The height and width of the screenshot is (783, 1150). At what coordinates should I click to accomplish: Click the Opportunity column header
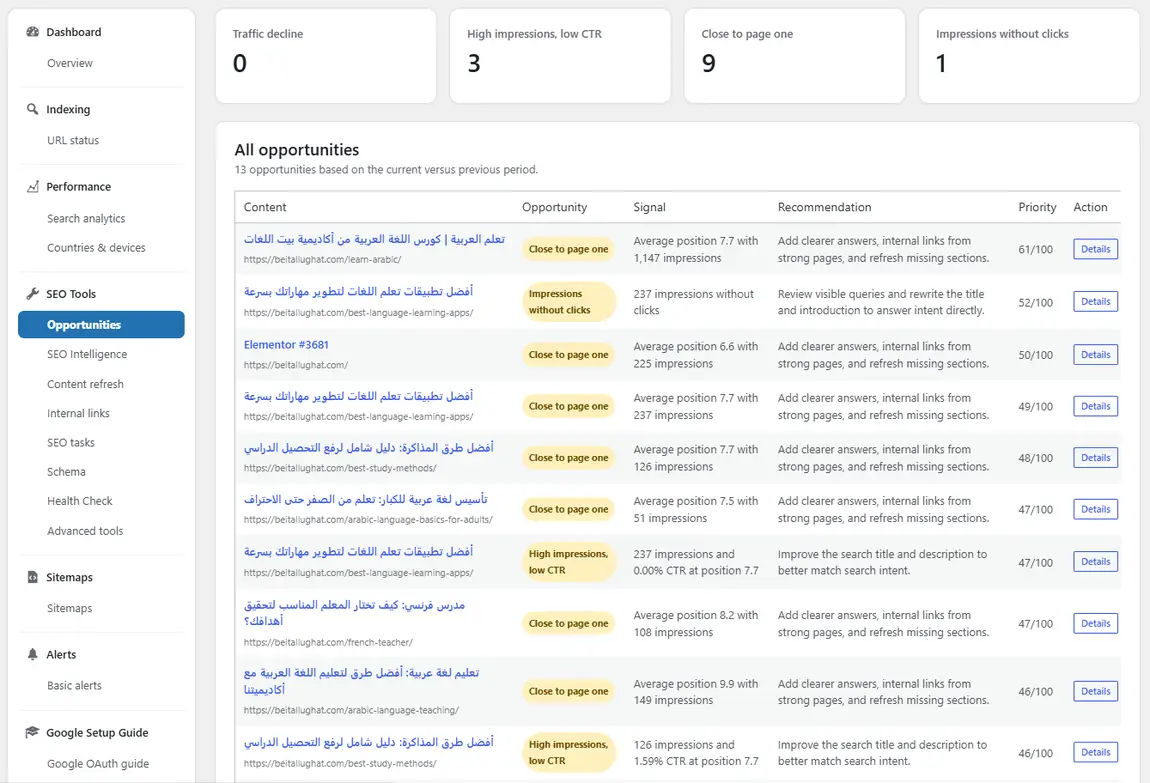click(554, 207)
